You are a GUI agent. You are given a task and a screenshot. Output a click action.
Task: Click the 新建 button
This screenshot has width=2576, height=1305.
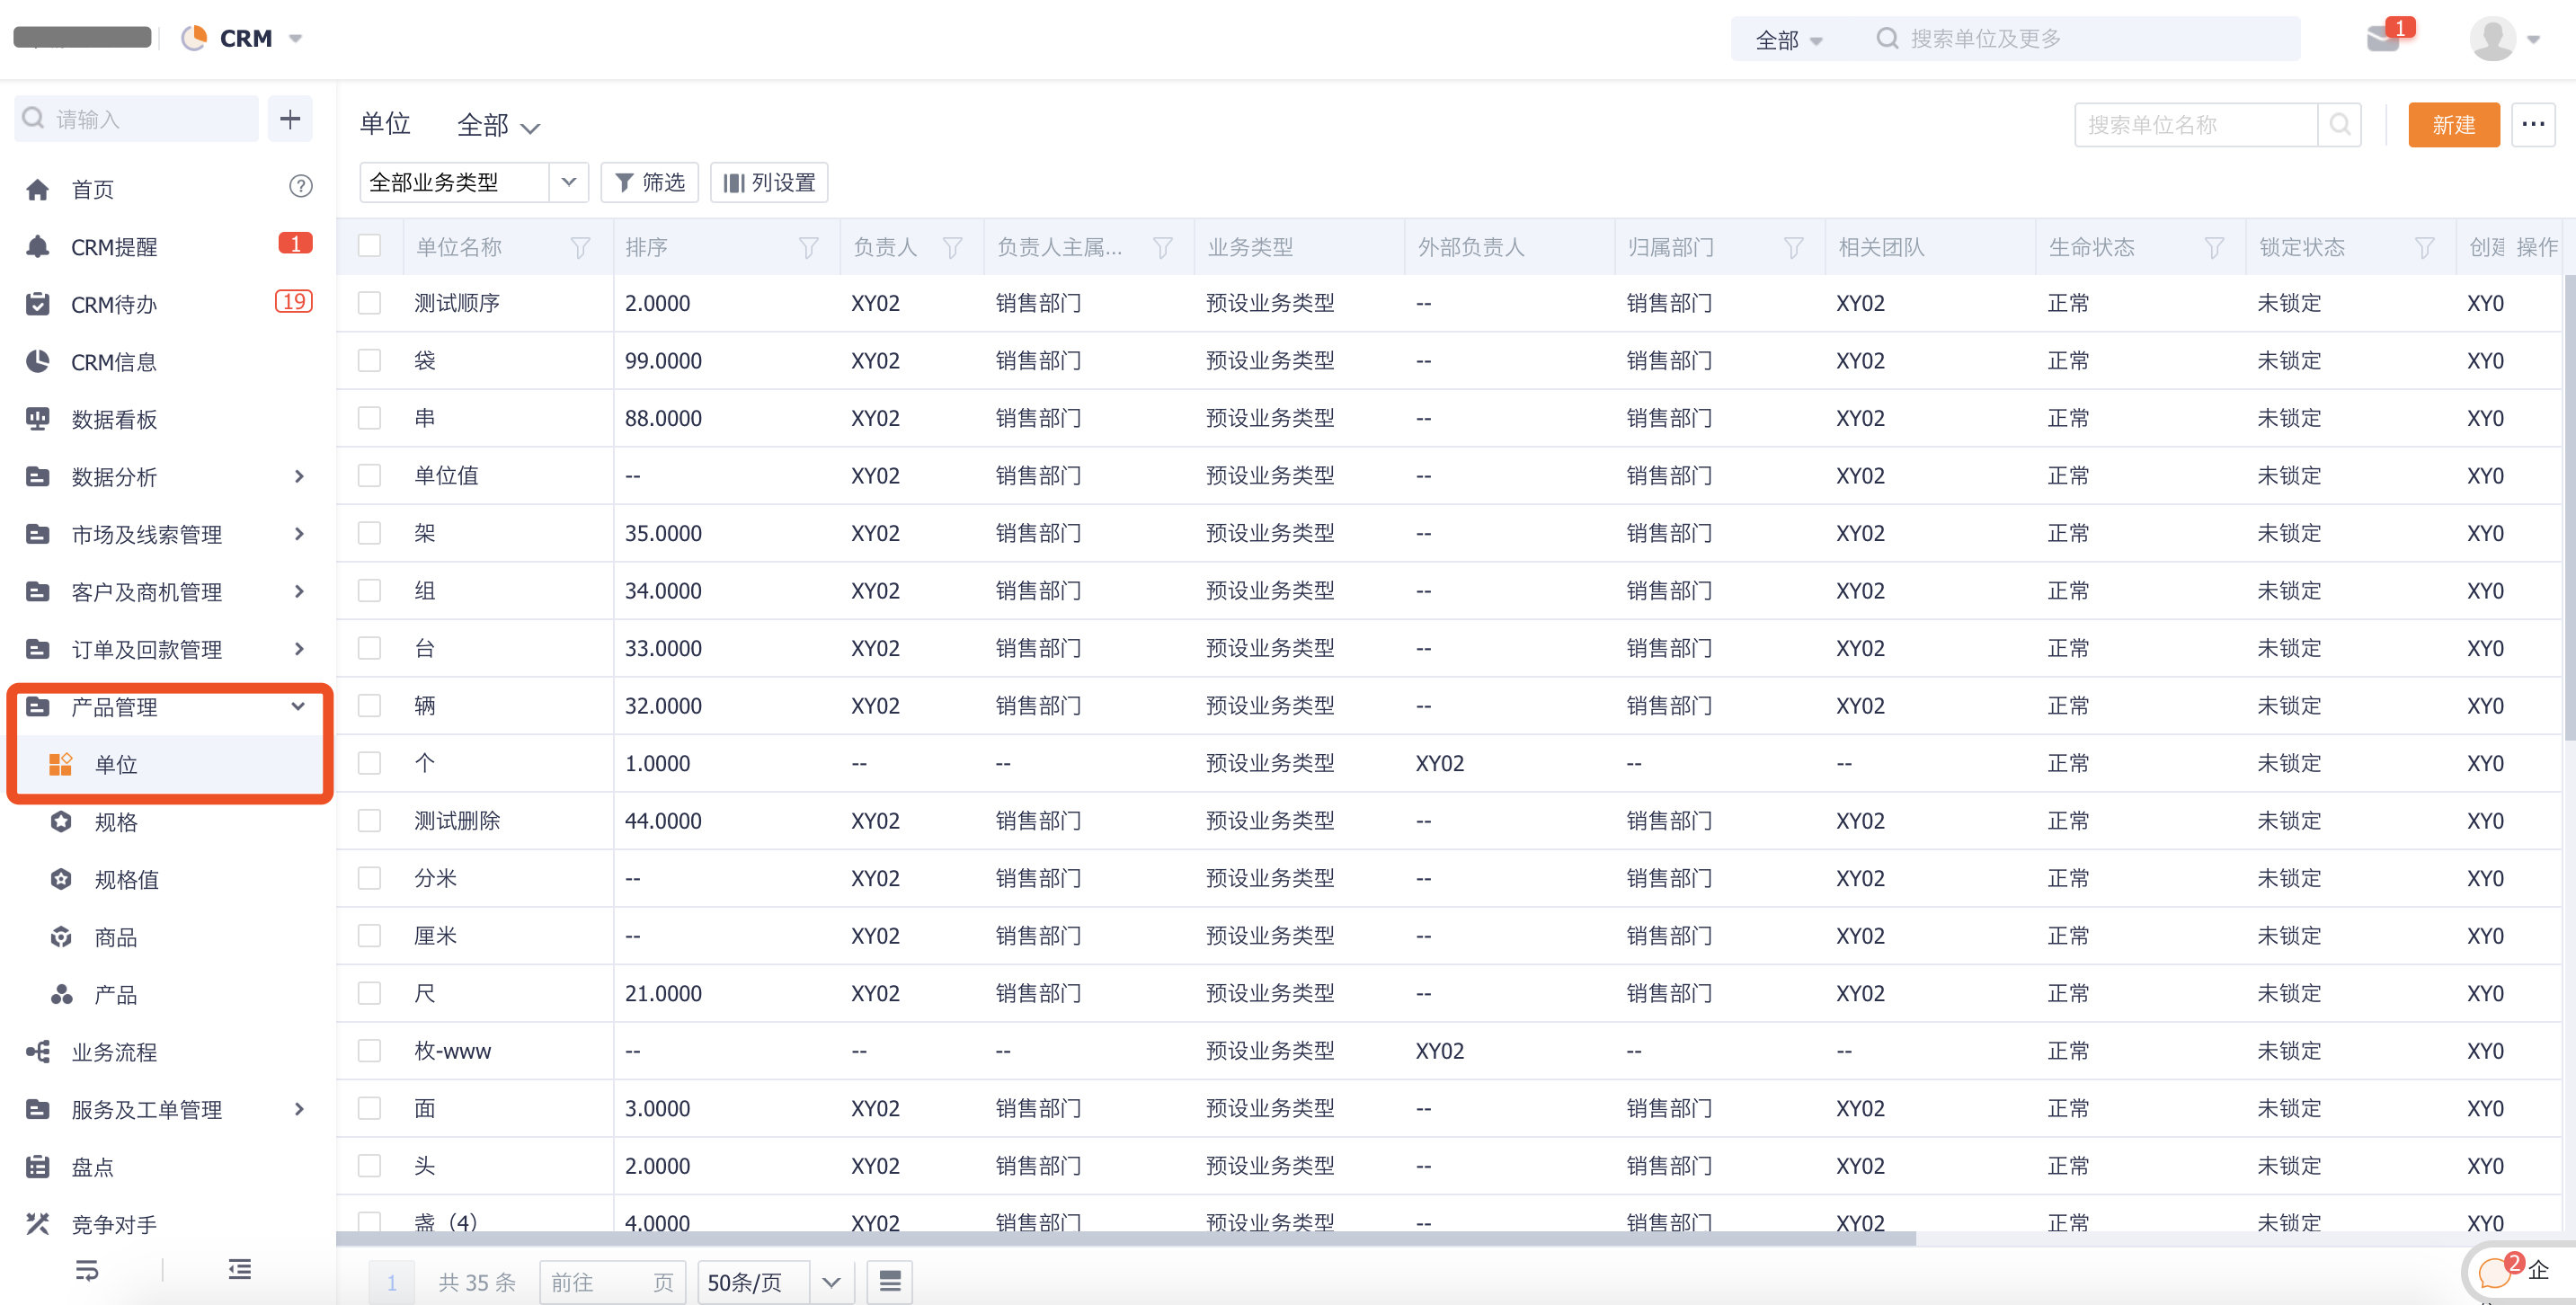tap(2453, 125)
